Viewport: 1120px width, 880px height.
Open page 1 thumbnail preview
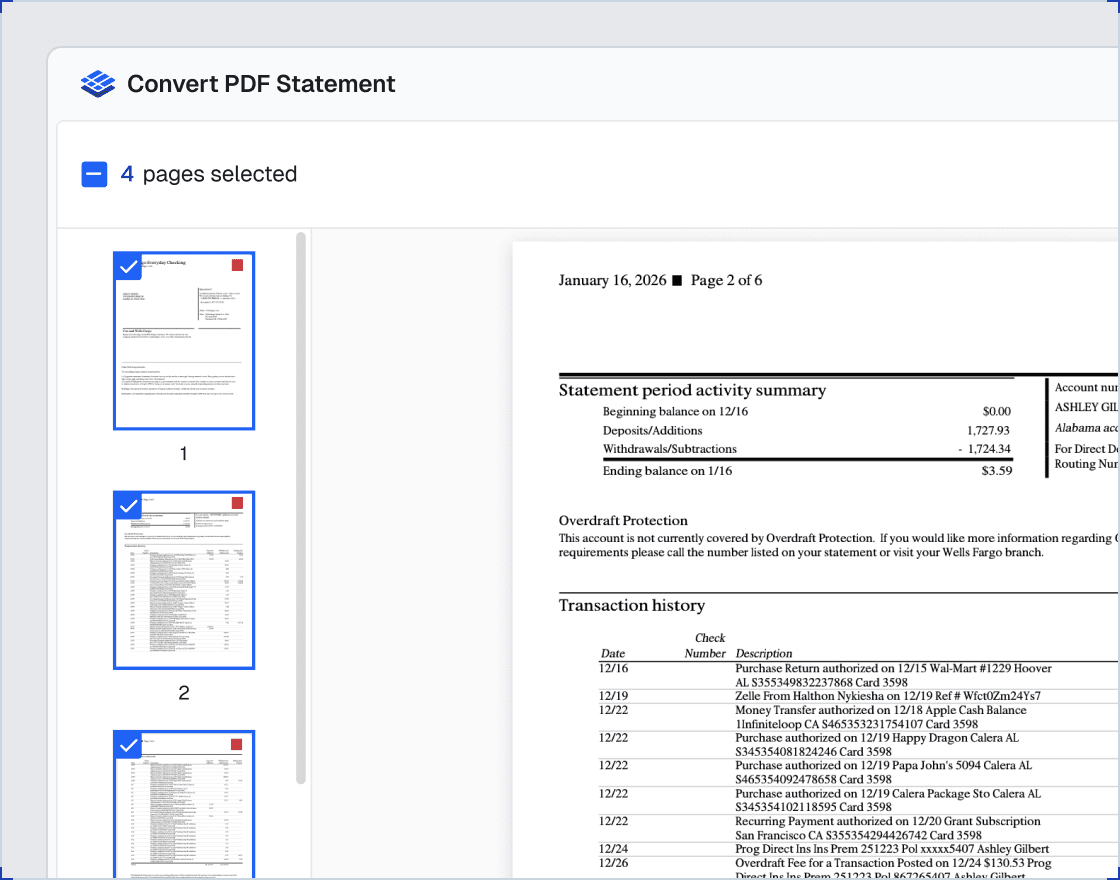click(x=184, y=341)
